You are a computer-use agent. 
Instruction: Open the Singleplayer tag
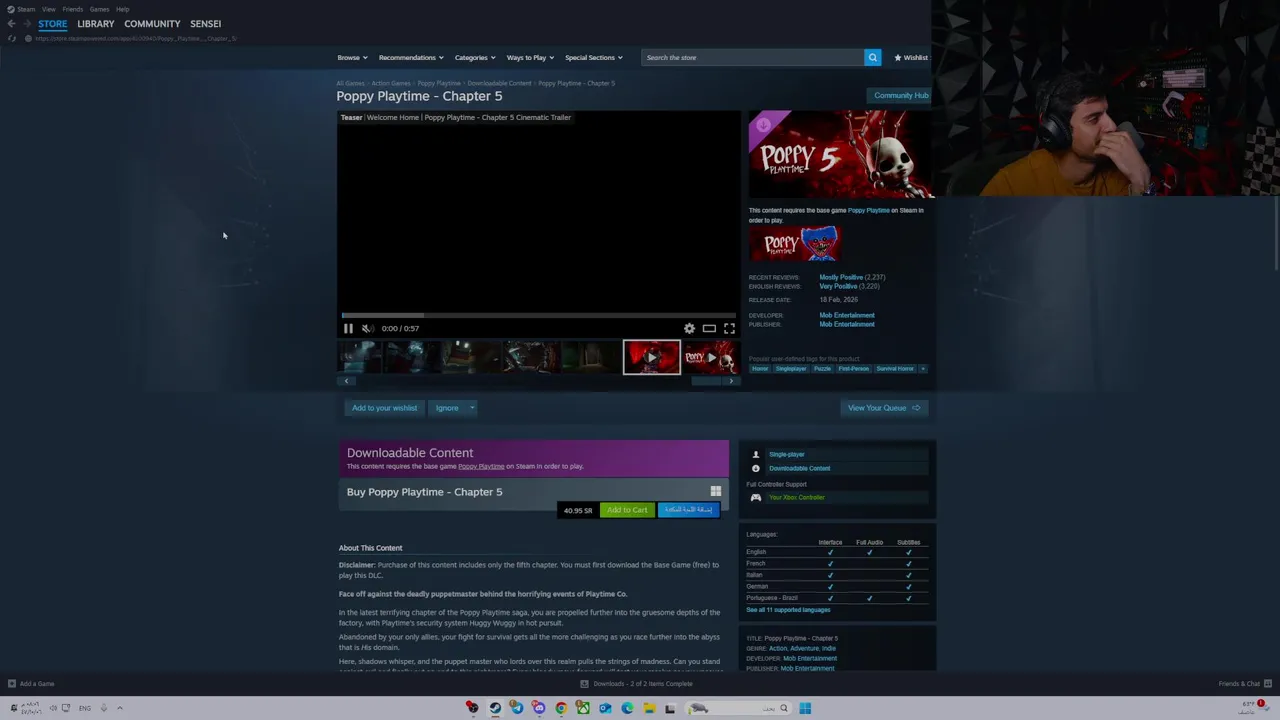(791, 369)
